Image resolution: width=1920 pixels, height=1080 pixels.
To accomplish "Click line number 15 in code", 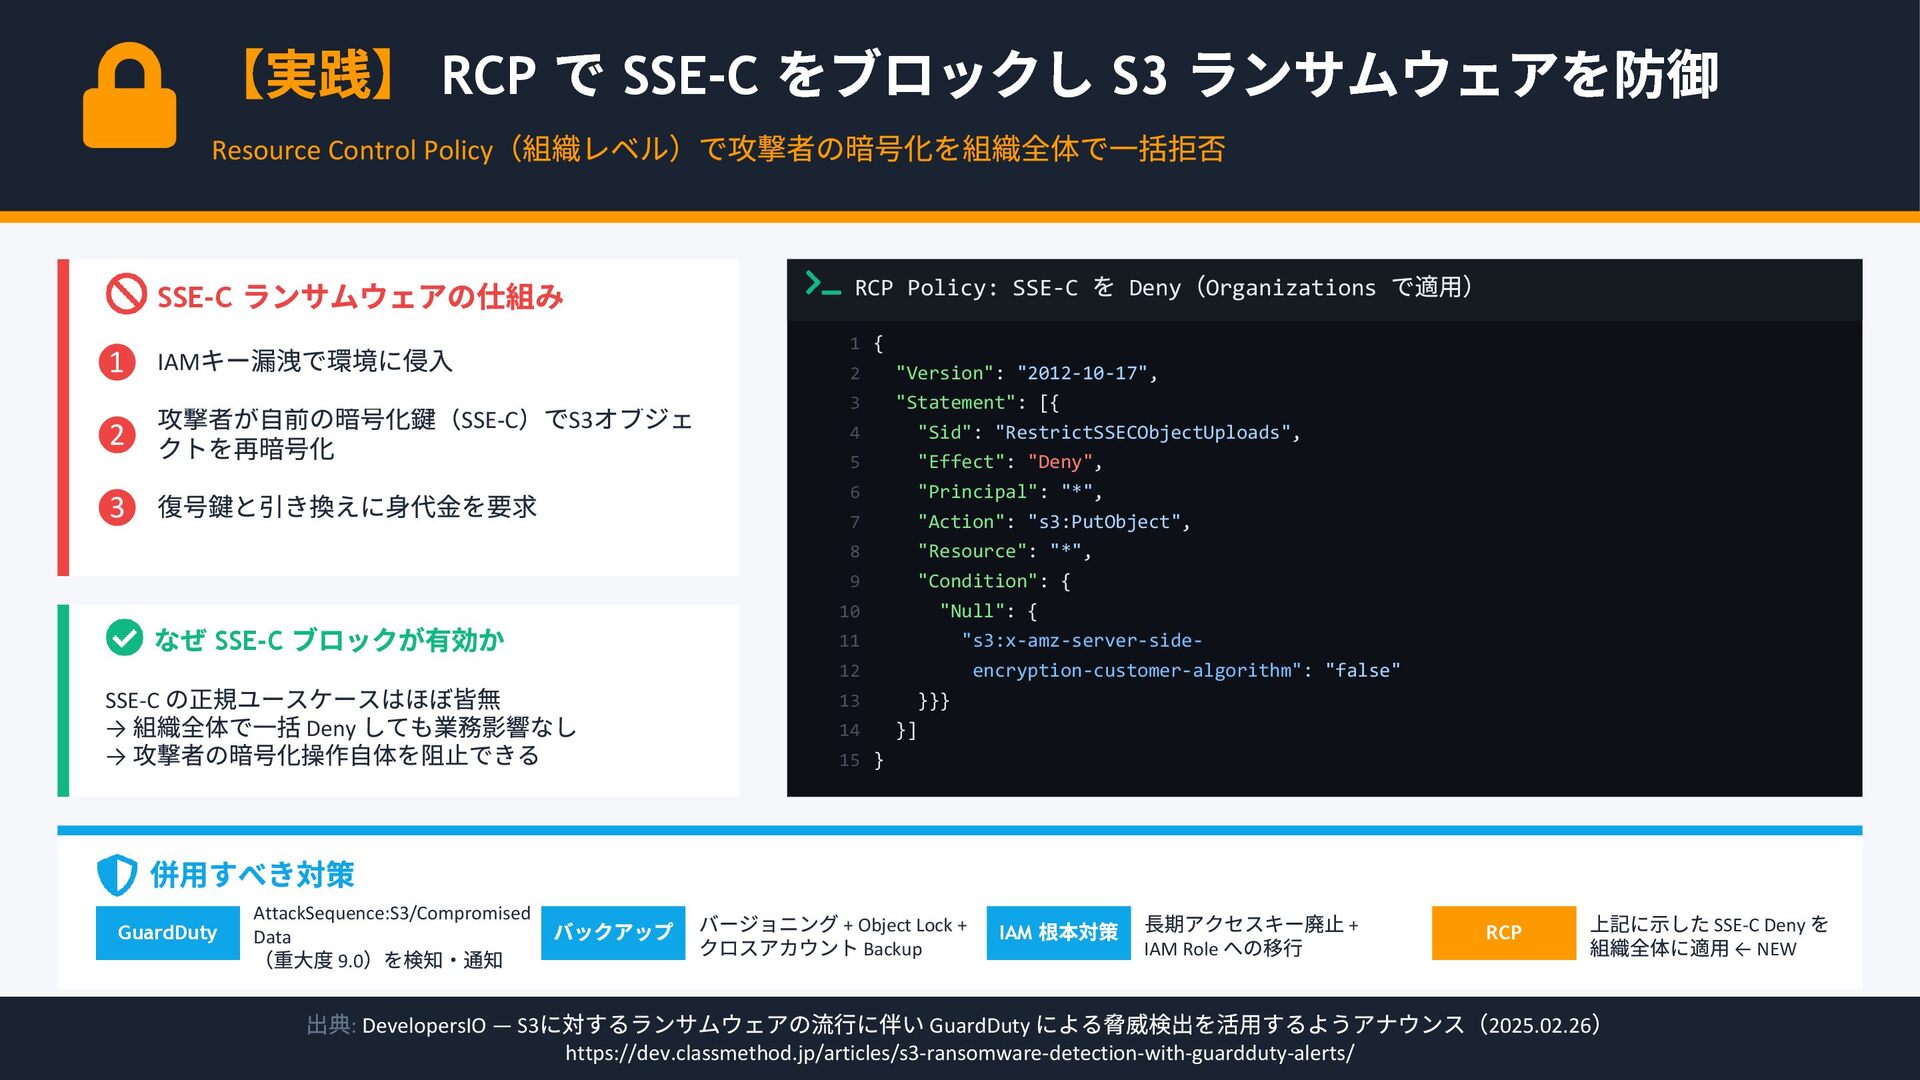I will pos(849,760).
